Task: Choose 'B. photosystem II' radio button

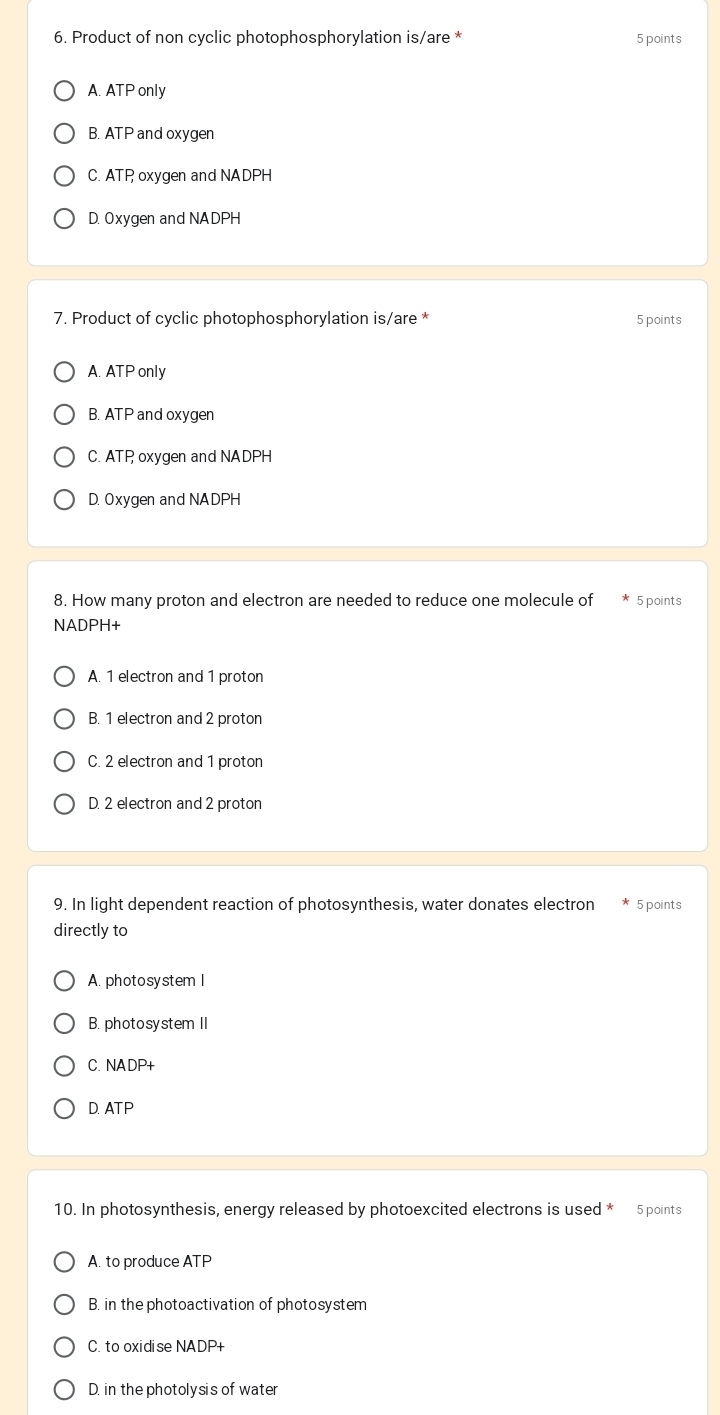Action: [x=64, y=1024]
